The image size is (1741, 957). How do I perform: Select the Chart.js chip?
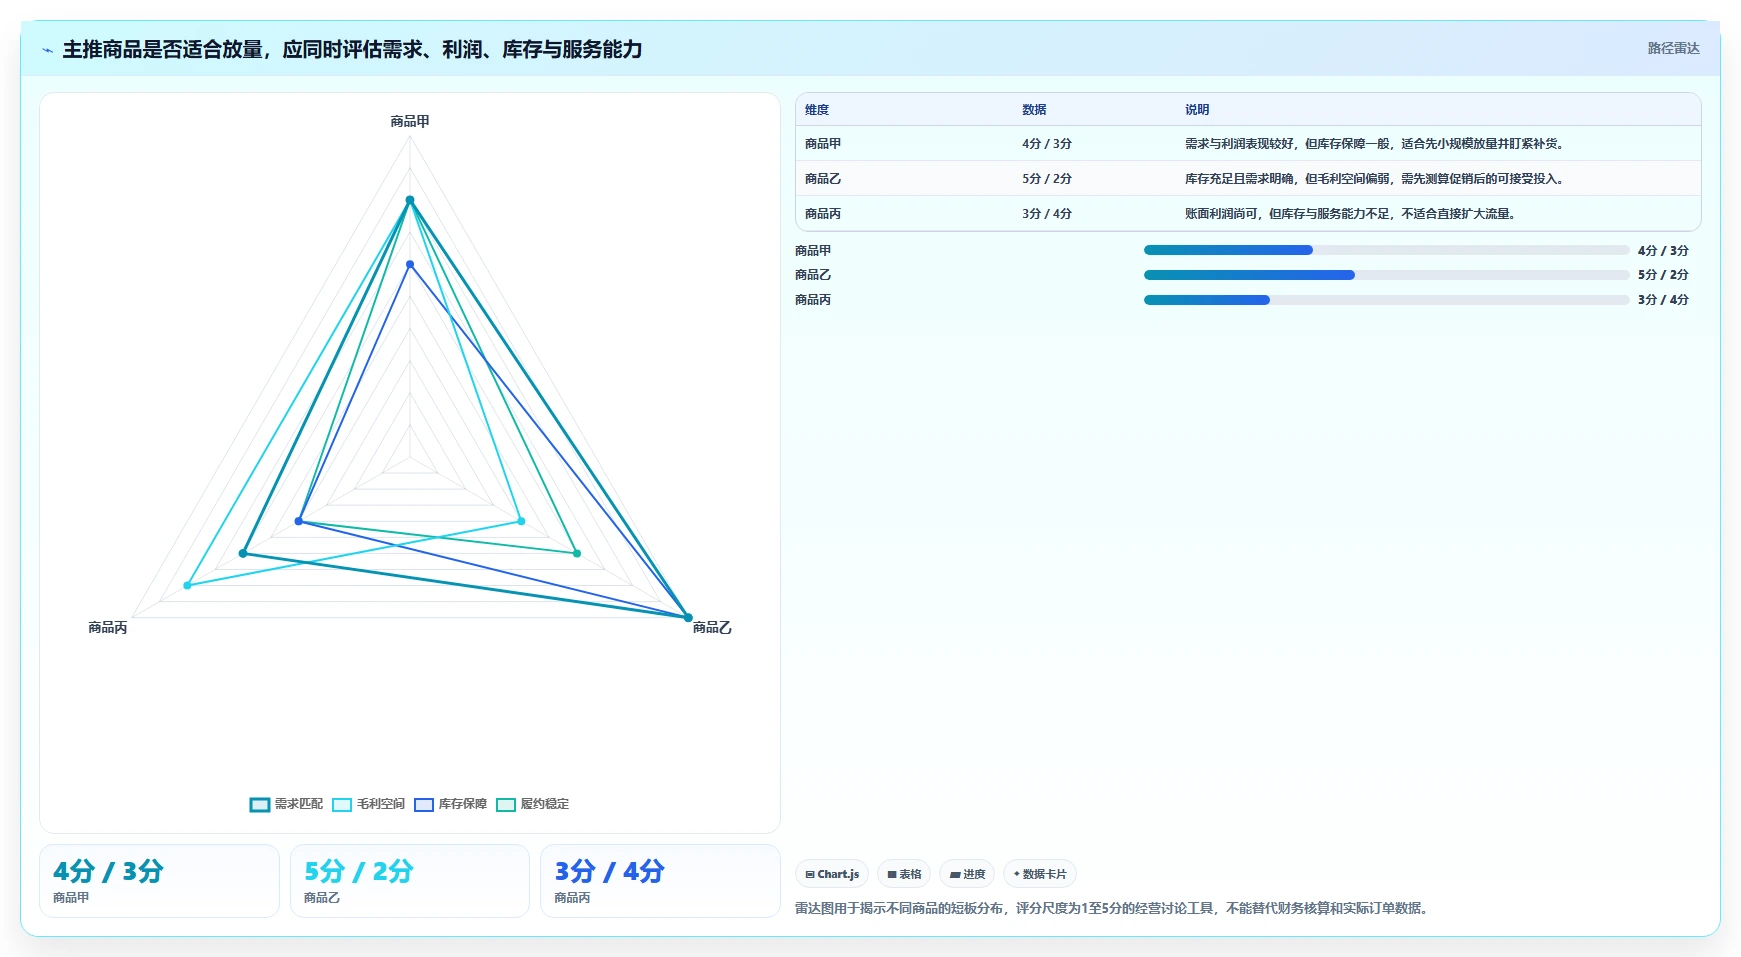[832, 874]
